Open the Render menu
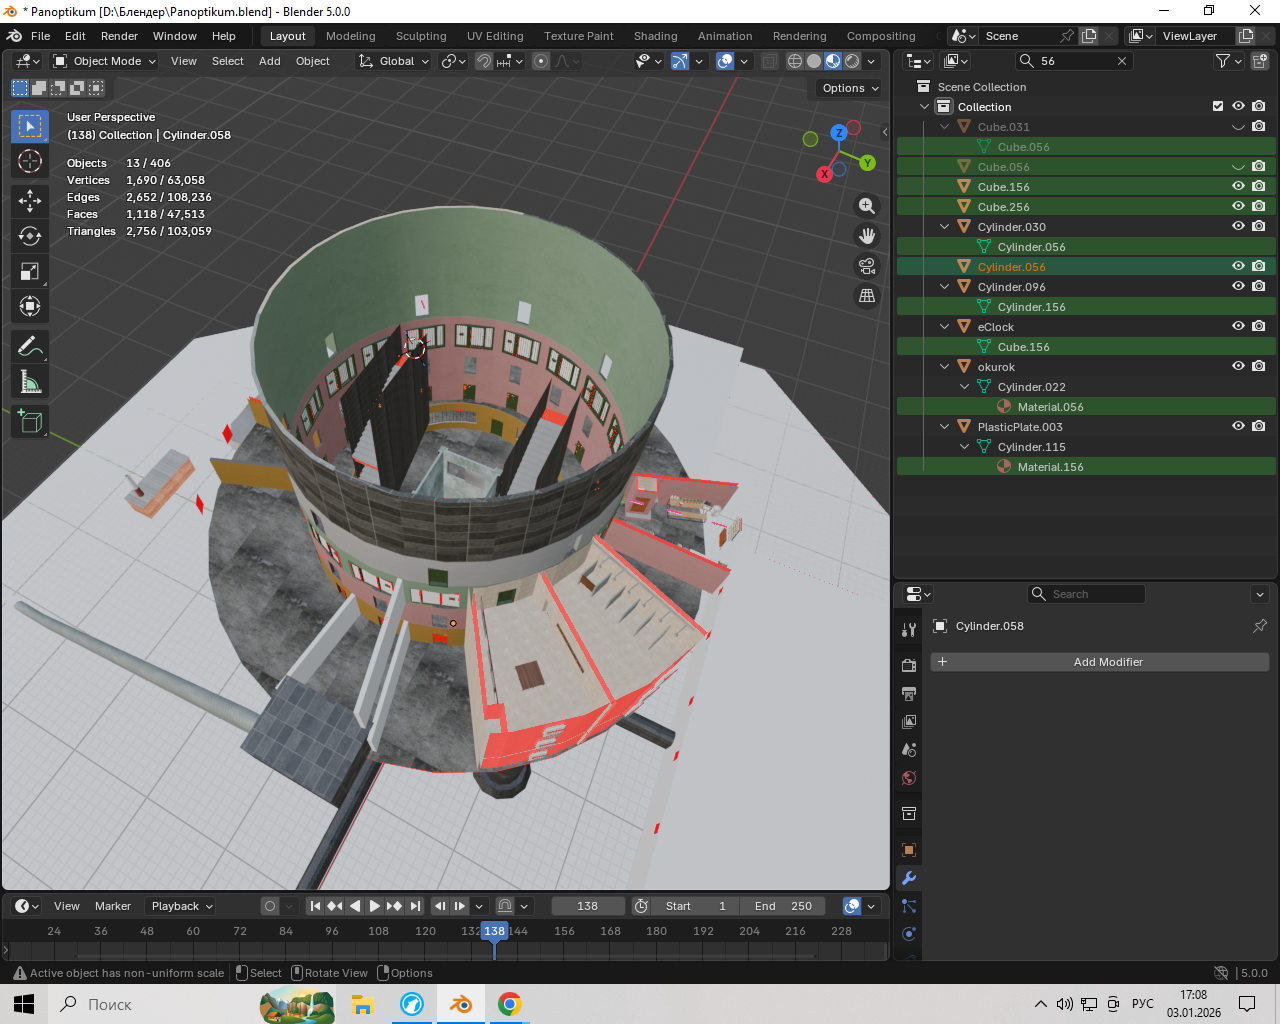The image size is (1280, 1024). tap(119, 36)
